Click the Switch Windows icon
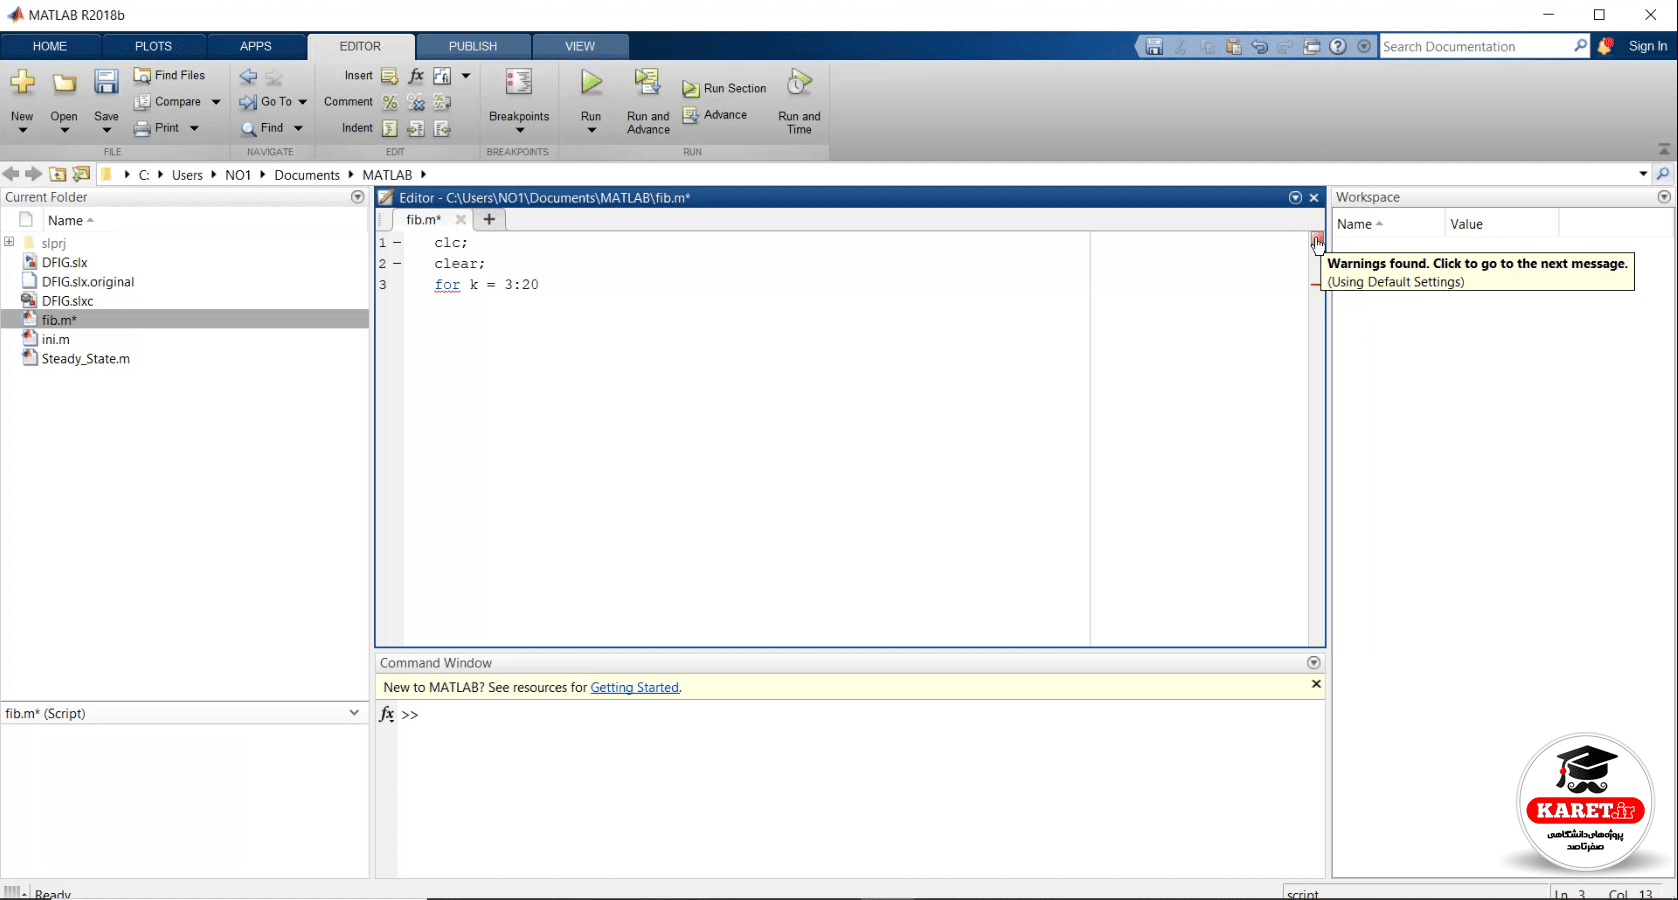 pyautogui.click(x=1312, y=47)
